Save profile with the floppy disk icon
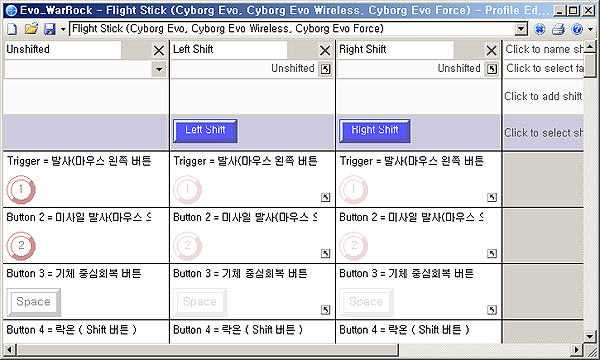This screenshot has width=600, height=360. pyautogui.click(x=49, y=29)
